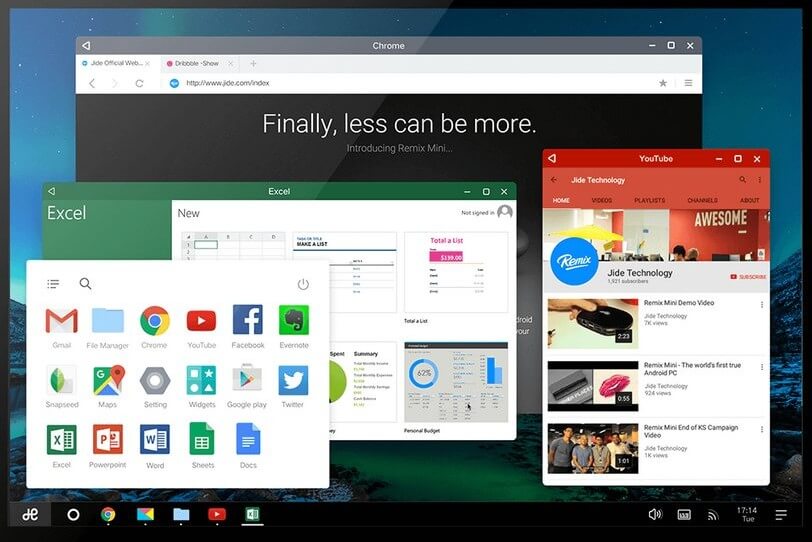This screenshot has height=542, width=812.
Task: Launch the Docs app
Action: click(x=248, y=439)
